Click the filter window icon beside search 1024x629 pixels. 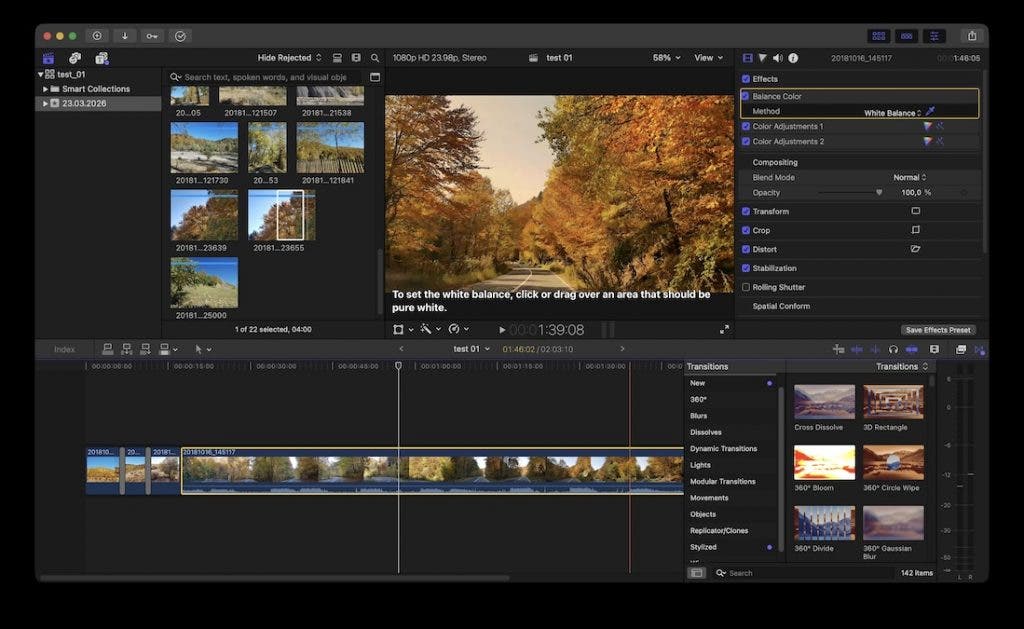pyautogui.click(x=375, y=77)
